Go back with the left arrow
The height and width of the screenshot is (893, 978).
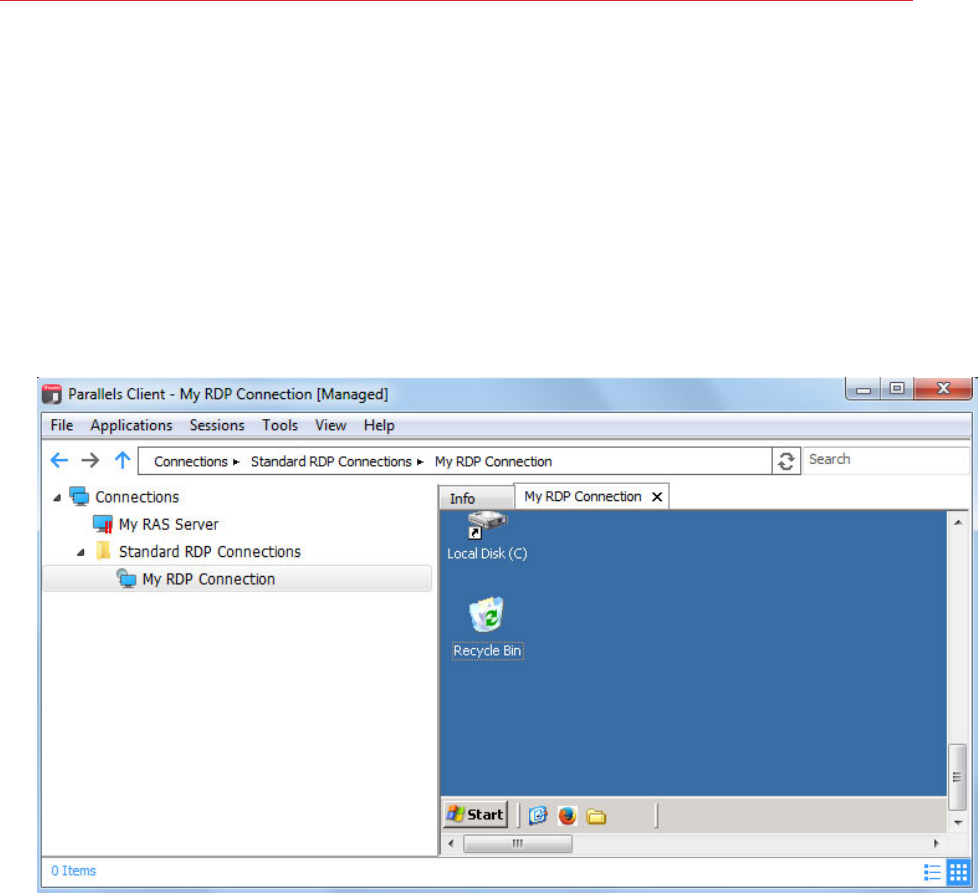pos(59,461)
